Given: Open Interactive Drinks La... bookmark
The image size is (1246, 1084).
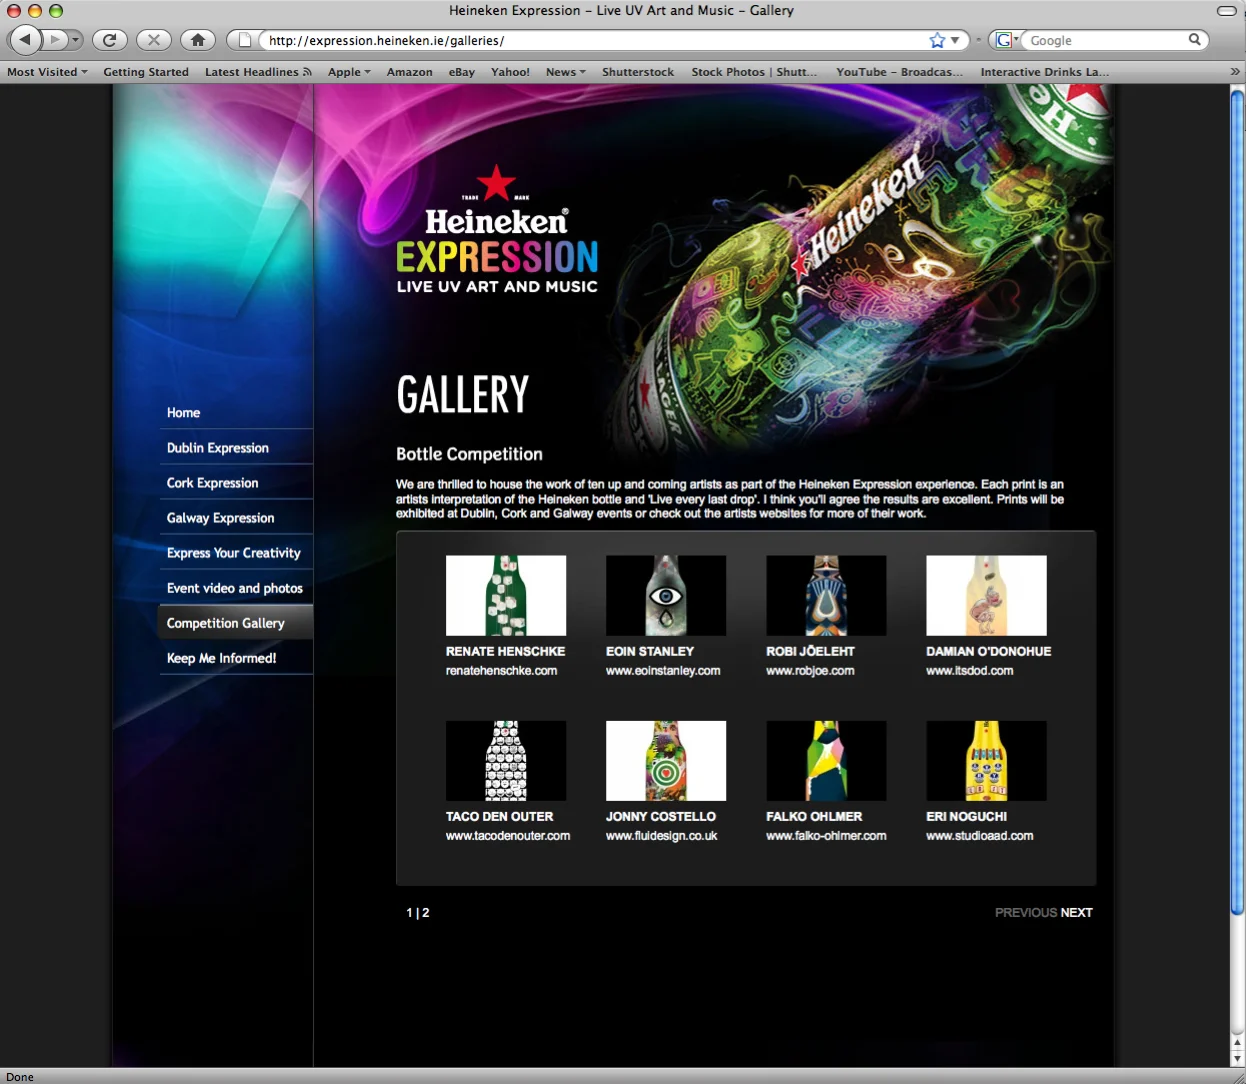Looking at the screenshot, I should pos(1045,72).
